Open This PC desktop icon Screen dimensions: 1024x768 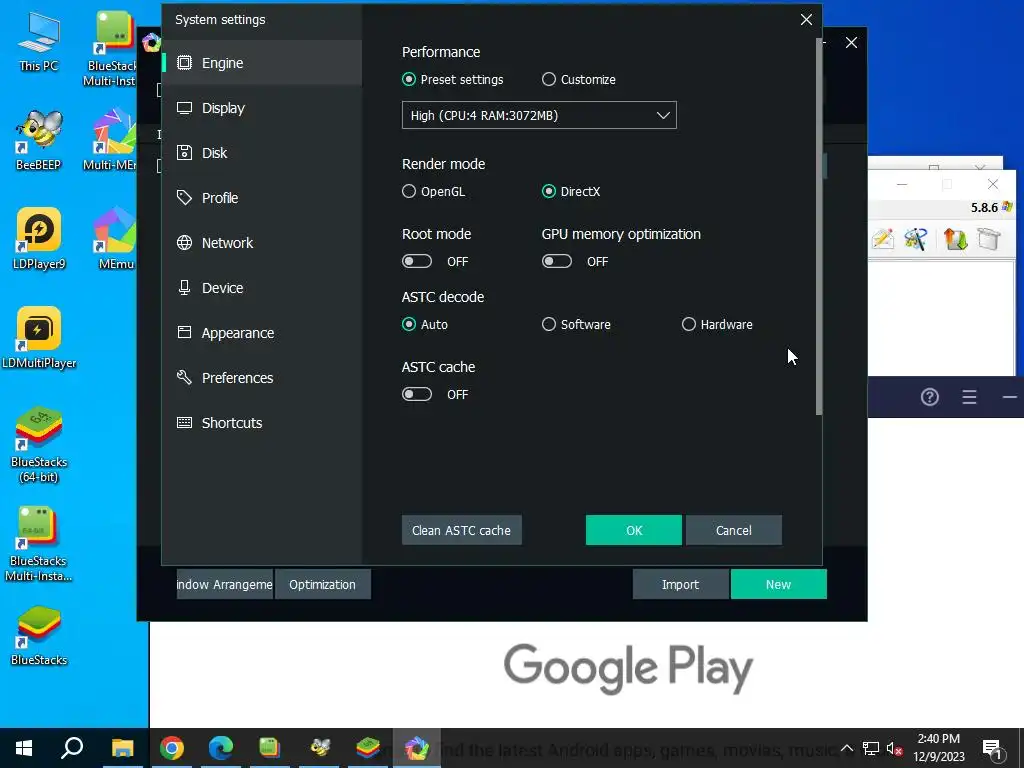pyautogui.click(x=39, y=42)
